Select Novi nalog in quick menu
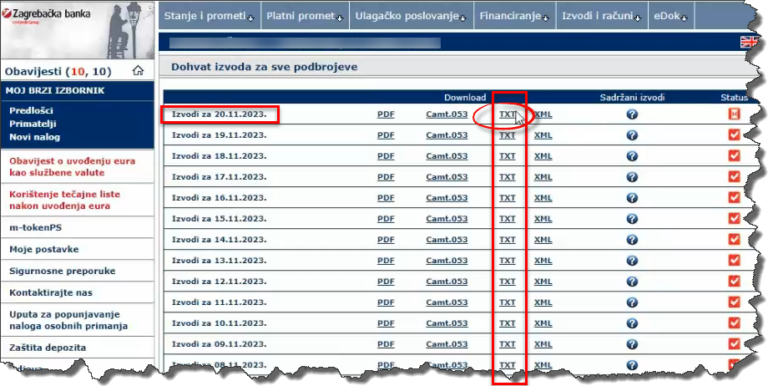This screenshot has height=386, width=768. coord(34,137)
